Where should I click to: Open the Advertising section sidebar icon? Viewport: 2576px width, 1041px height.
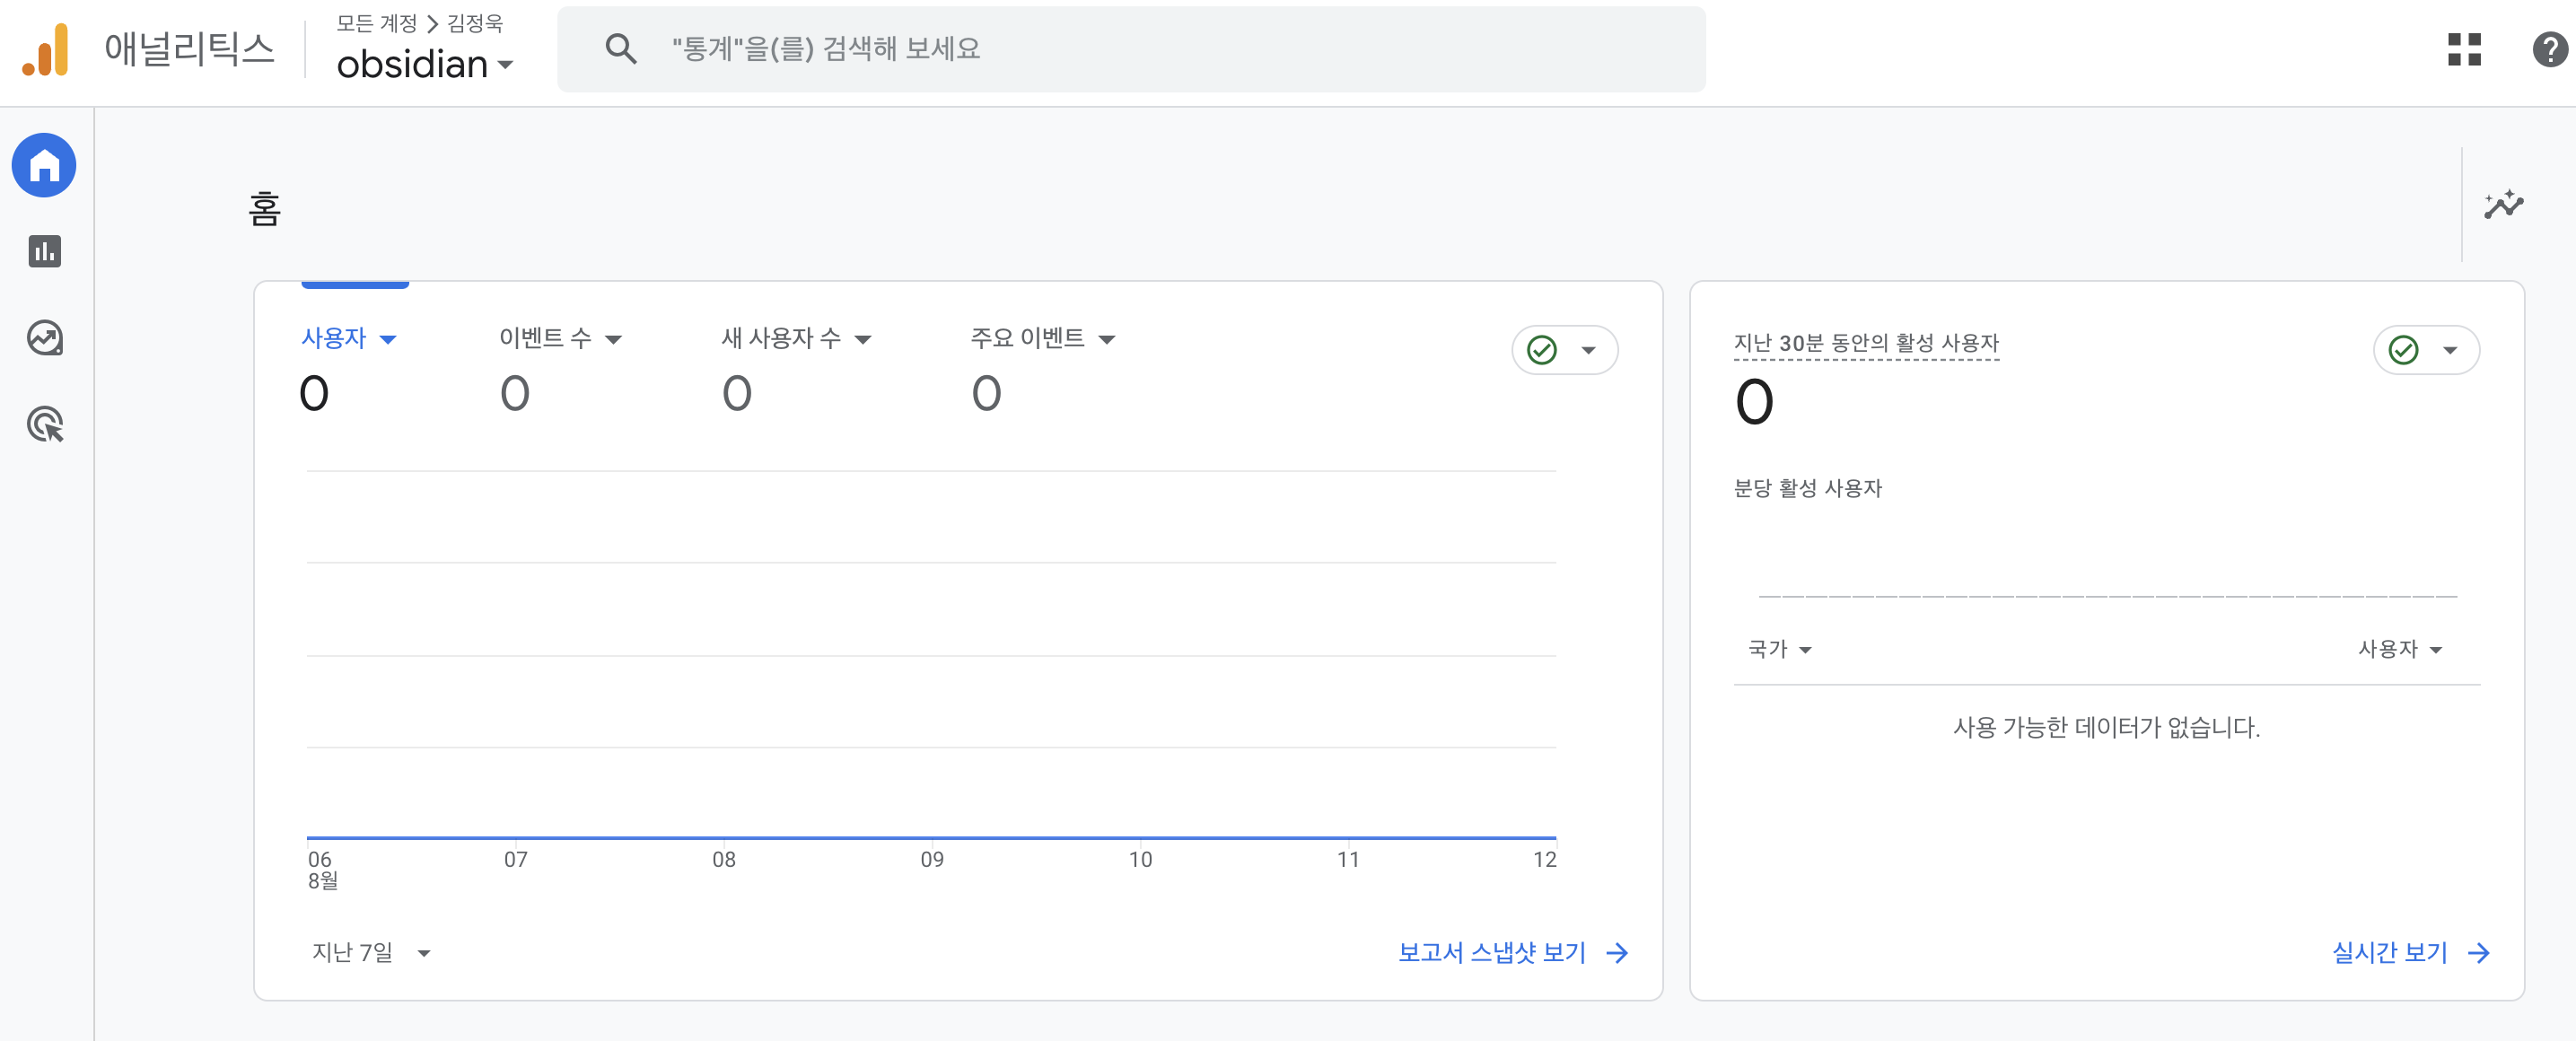click(x=44, y=424)
